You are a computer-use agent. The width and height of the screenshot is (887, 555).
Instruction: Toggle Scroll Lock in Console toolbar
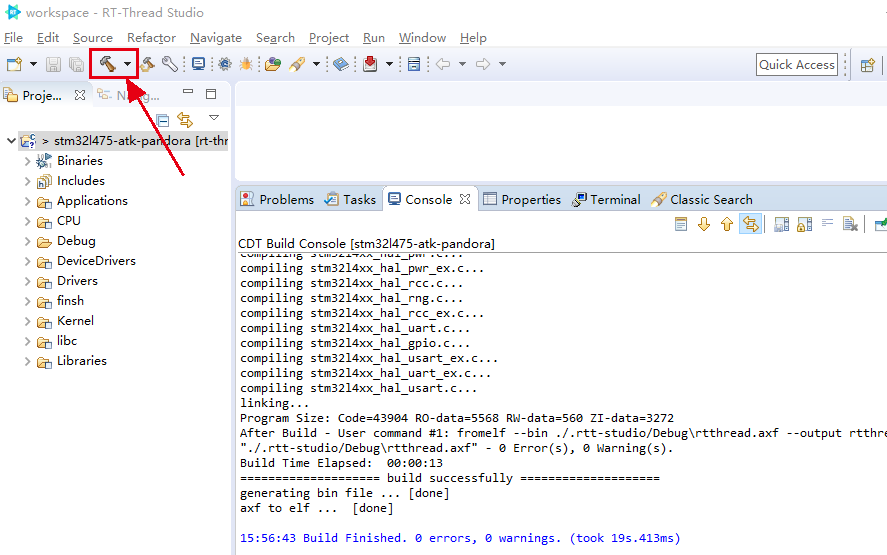pyautogui.click(x=804, y=225)
